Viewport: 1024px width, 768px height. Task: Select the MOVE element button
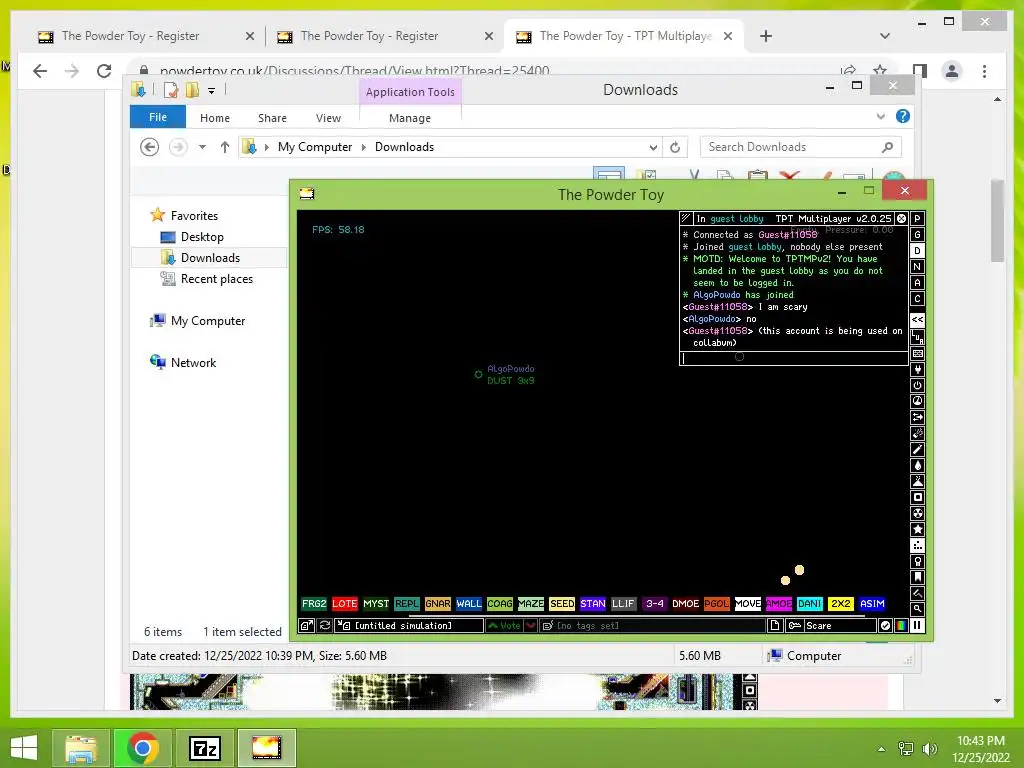[748, 603]
